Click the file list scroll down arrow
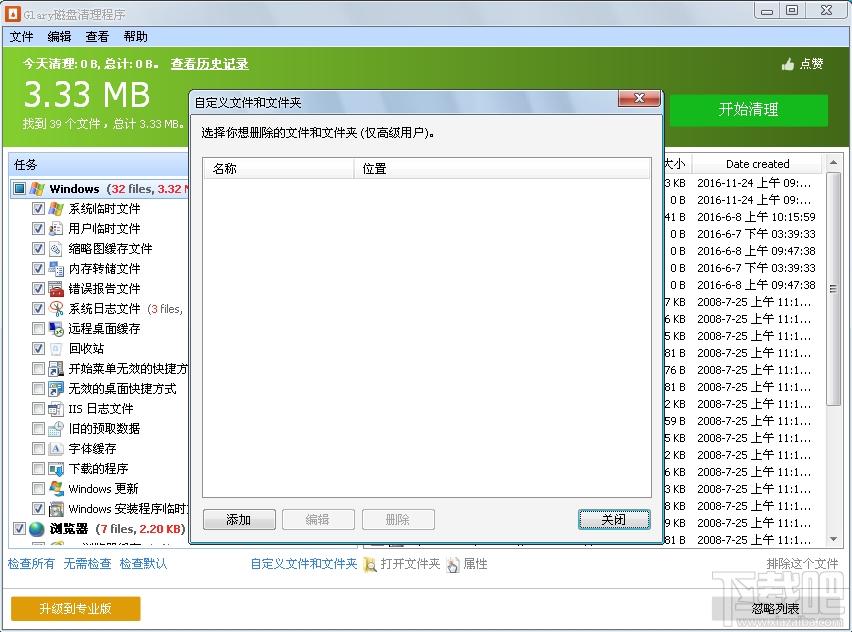Viewport: 852px width, 632px height. click(833, 540)
